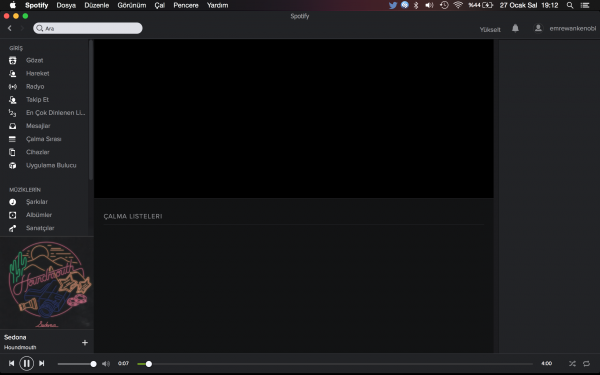
Task: Pause the current song
Action: (x=26, y=364)
